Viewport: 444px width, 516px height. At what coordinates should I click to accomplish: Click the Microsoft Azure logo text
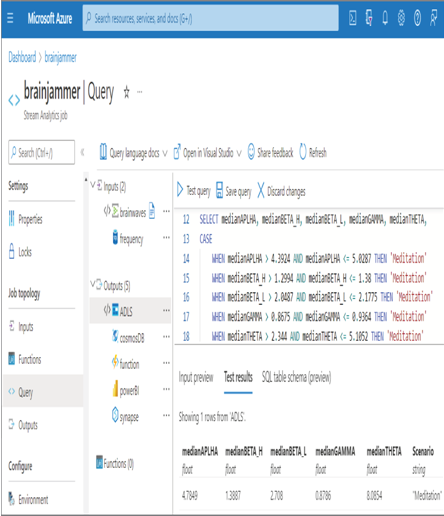pos(50,18)
